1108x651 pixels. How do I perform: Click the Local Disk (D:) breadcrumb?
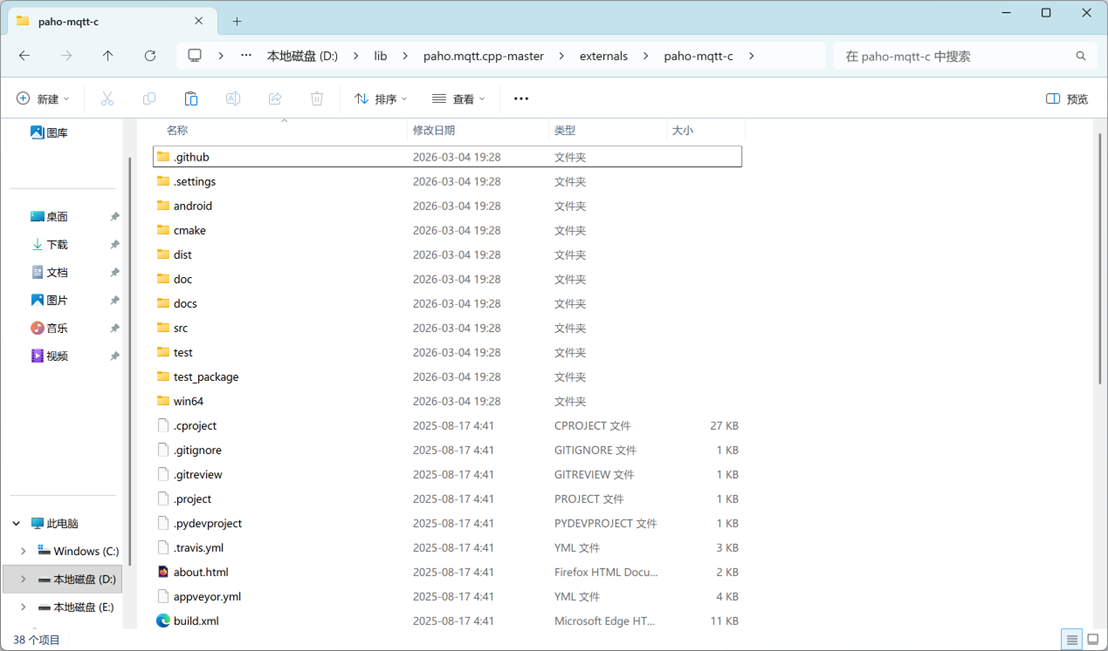point(302,56)
